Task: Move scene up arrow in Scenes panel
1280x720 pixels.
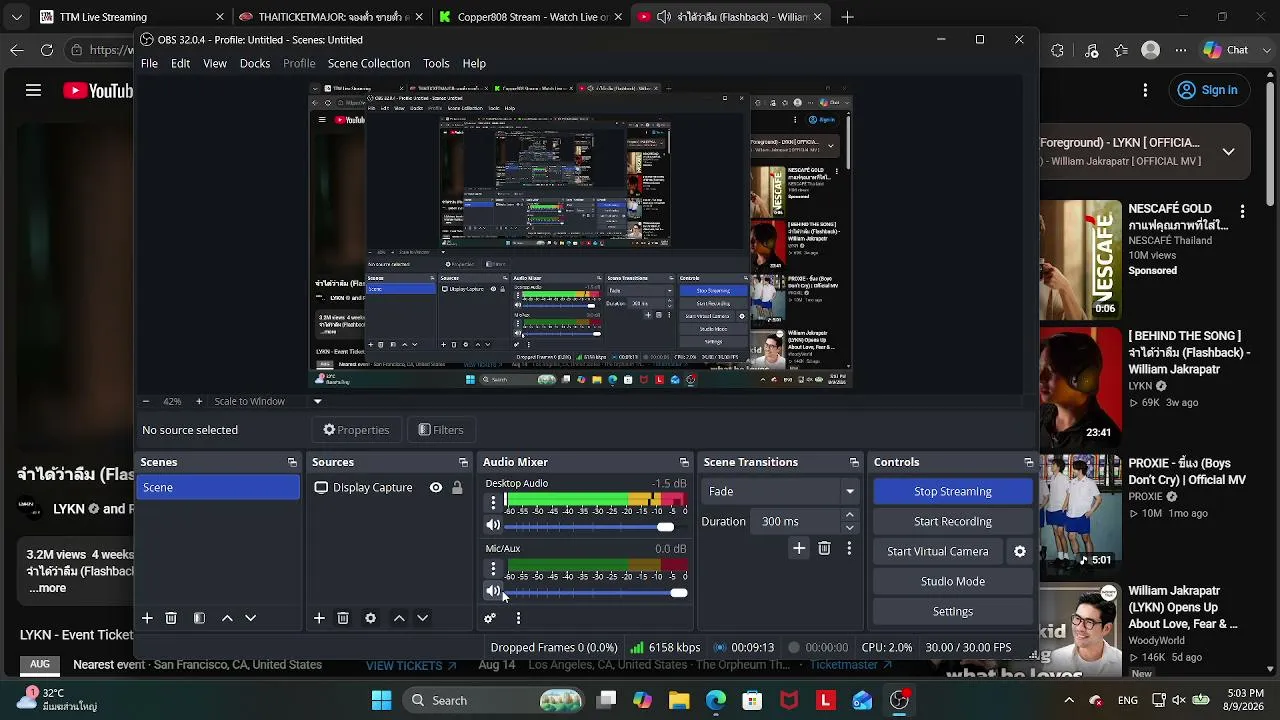Action: pos(227,618)
